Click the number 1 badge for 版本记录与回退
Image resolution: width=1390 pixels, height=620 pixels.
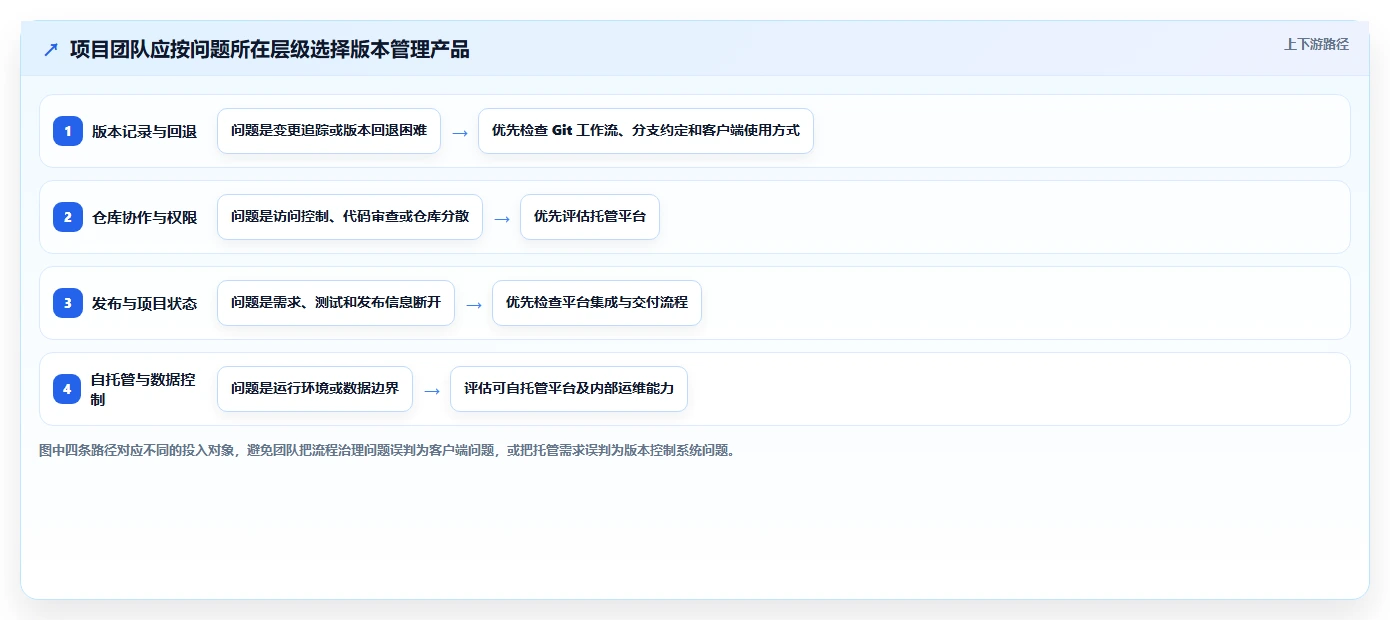click(x=68, y=131)
